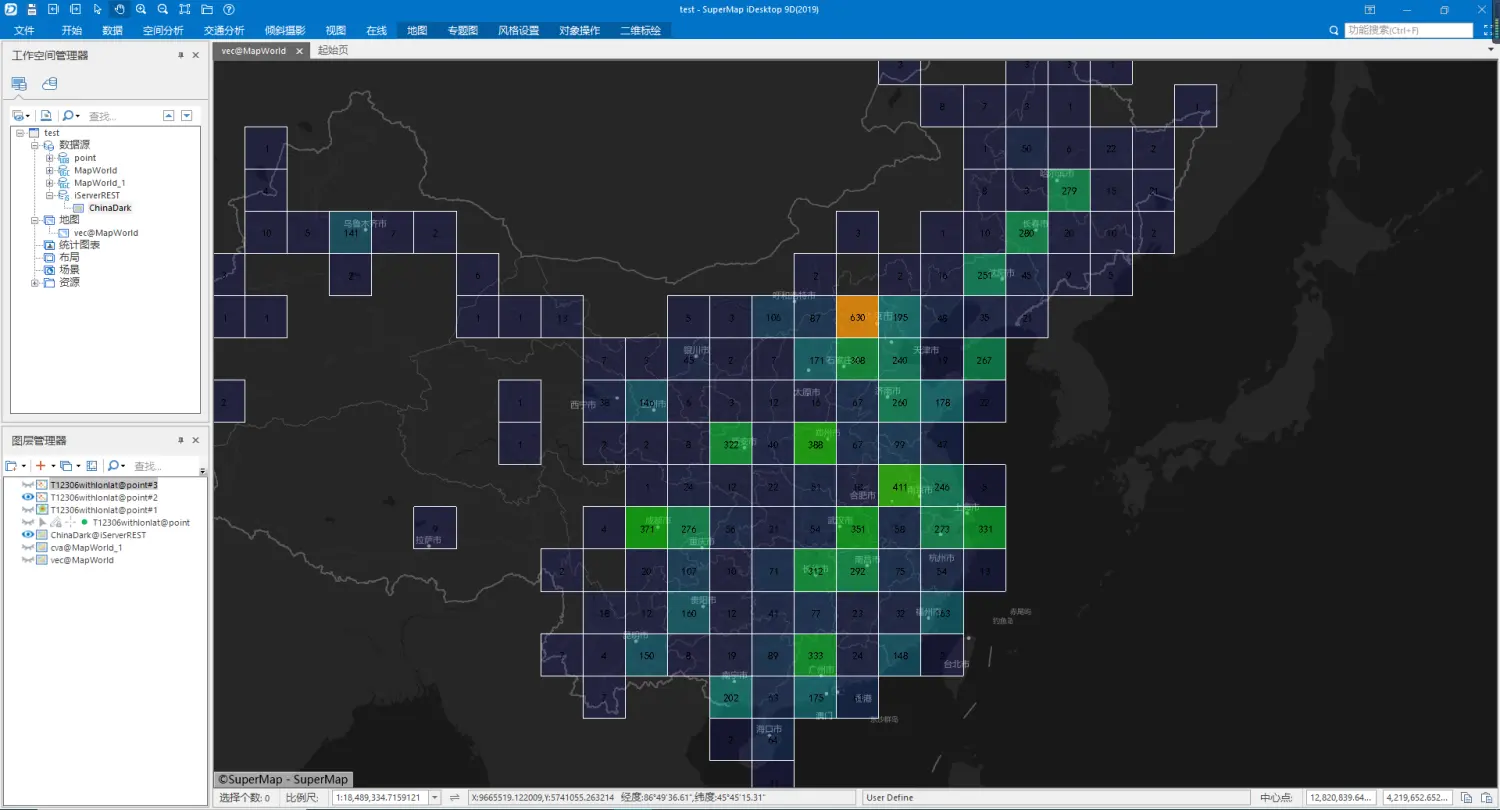This screenshot has height=810, width=1500.
Task: Click the 功能搜索 search input field
Action: pyautogui.click(x=1408, y=31)
